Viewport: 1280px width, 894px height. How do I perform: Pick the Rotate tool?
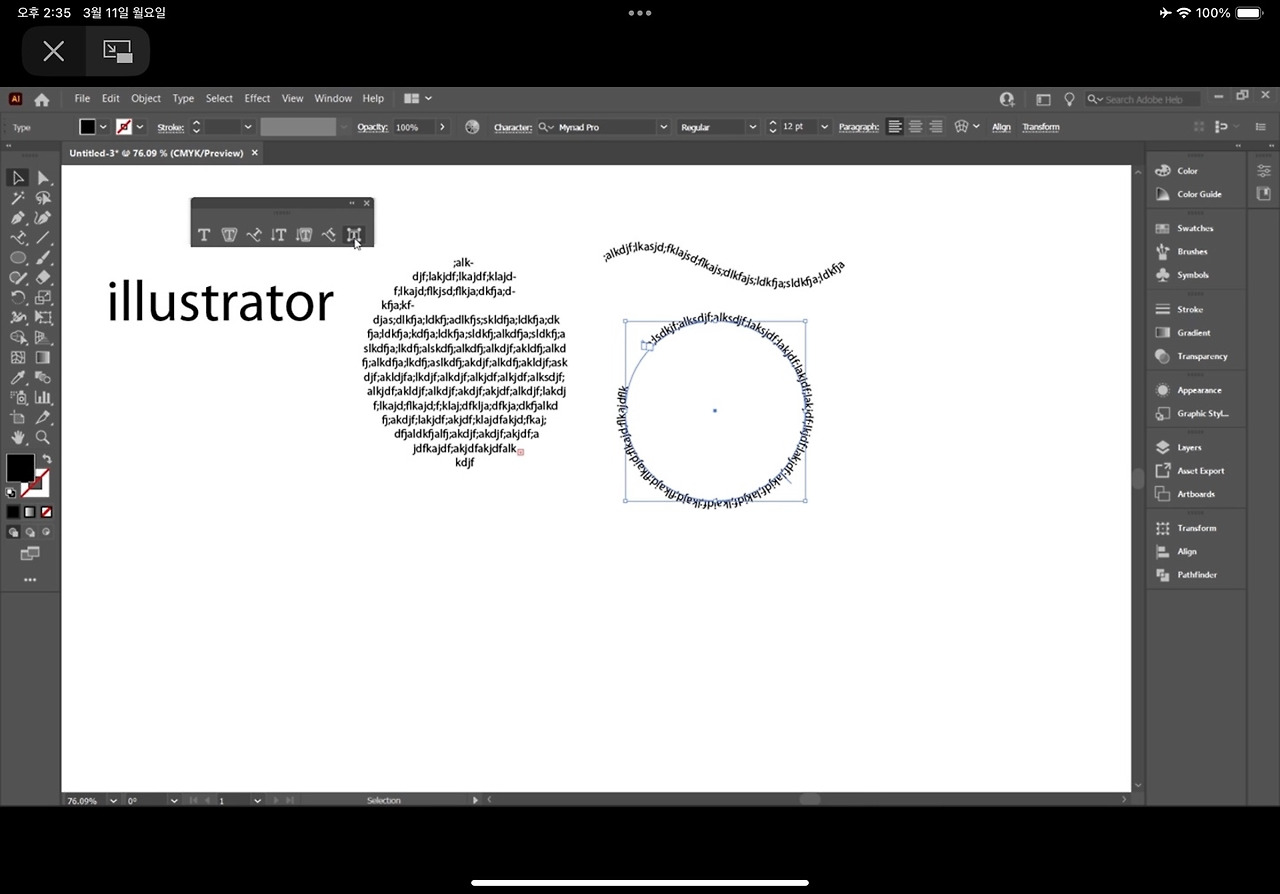click(18, 298)
